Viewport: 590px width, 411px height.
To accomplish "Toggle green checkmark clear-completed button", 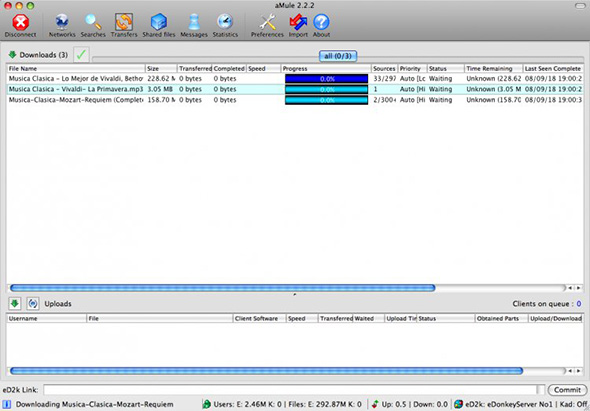I will [x=81, y=55].
